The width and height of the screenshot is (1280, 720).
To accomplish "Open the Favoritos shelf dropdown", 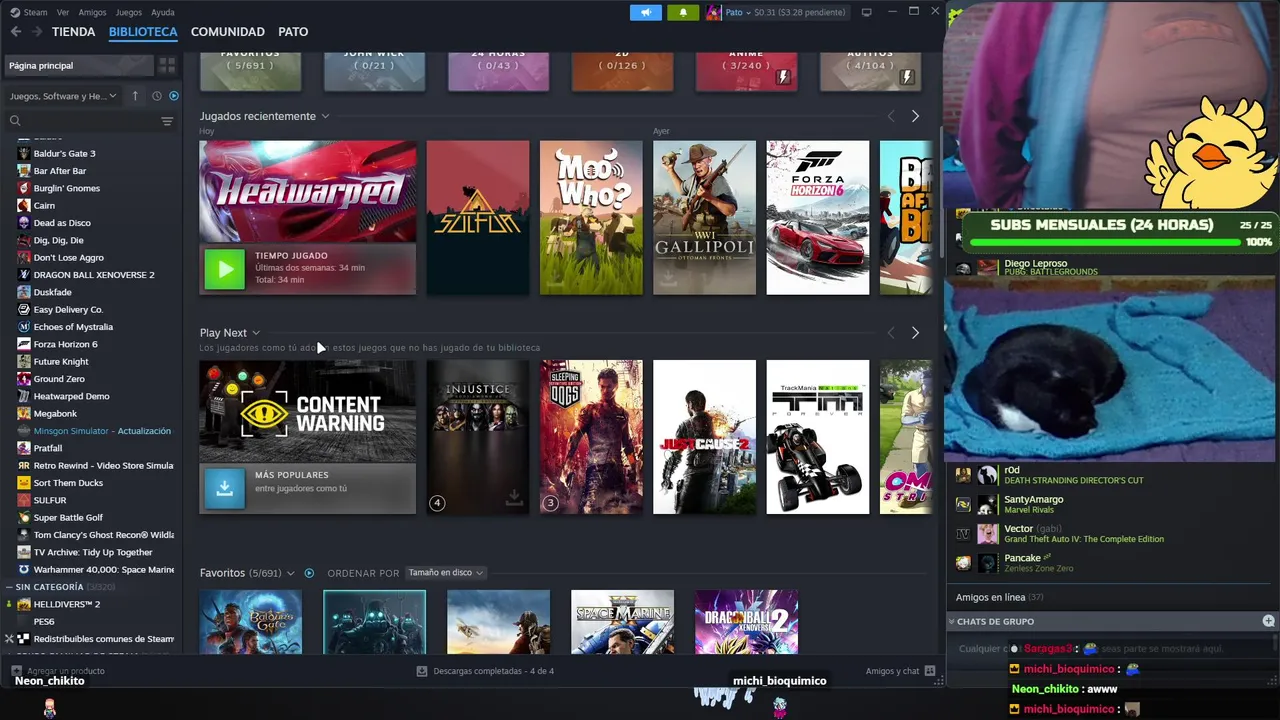I will tap(290, 573).
